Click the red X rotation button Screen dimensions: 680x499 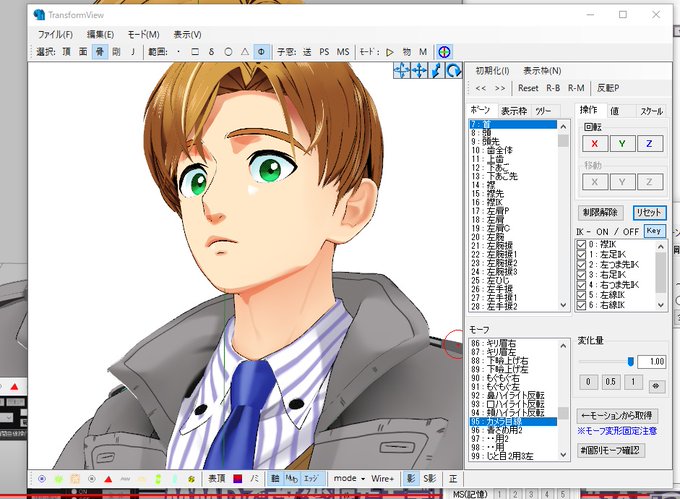tap(594, 144)
